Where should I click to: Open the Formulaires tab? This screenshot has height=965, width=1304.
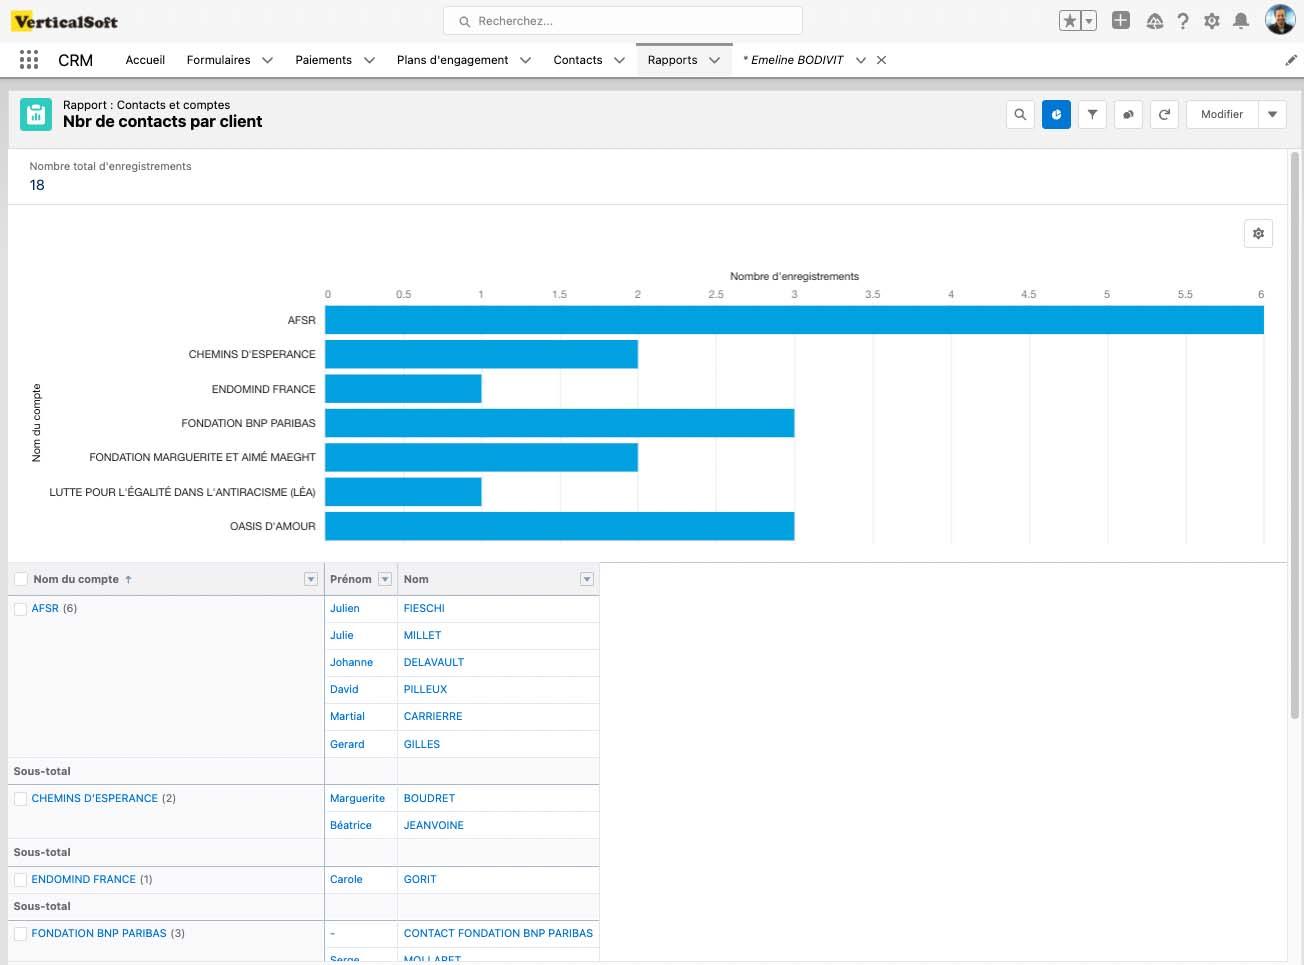click(x=218, y=60)
